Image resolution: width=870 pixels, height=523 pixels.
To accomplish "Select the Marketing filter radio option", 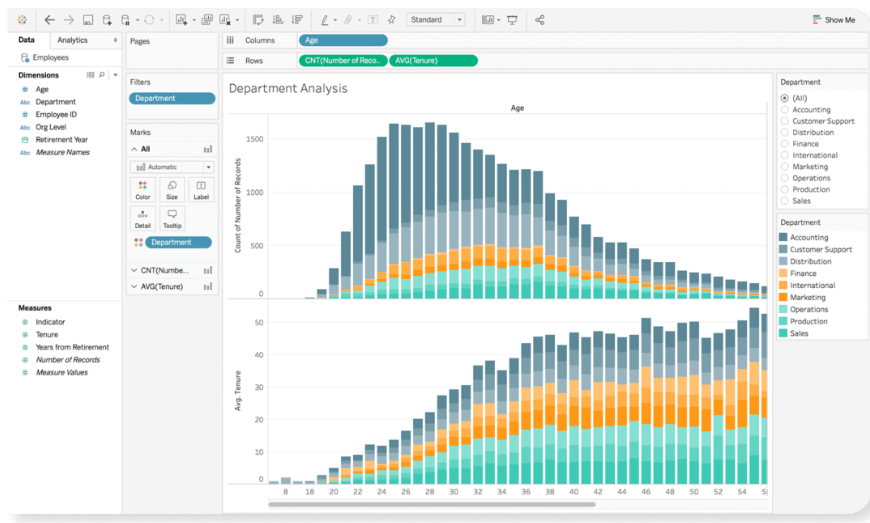I will tap(785, 167).
